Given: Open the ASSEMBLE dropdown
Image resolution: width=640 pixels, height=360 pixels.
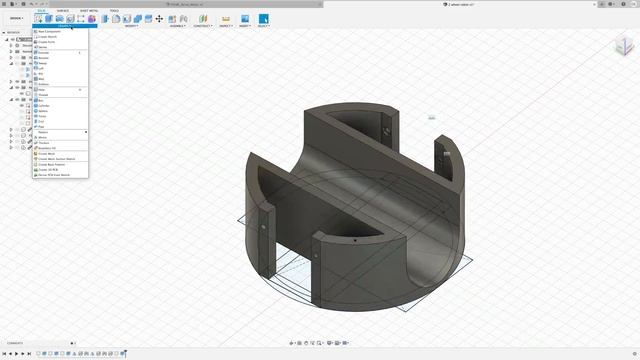Looking at the screenshot, I should 178,26.
